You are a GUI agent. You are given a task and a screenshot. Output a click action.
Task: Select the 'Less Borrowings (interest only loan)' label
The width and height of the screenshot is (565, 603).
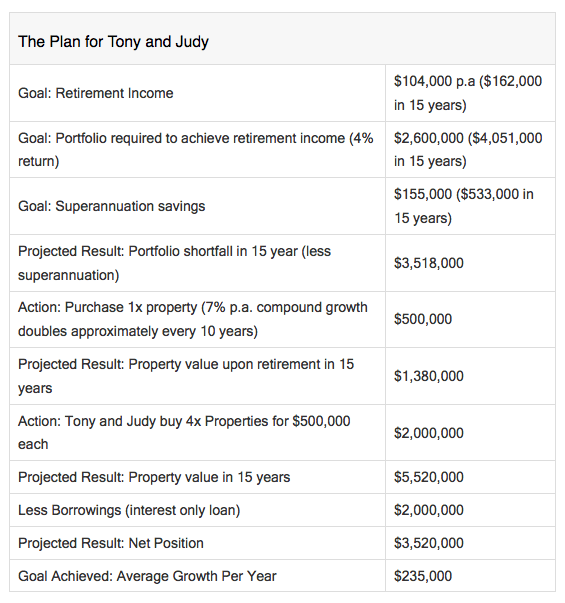(x=129, y=510)
